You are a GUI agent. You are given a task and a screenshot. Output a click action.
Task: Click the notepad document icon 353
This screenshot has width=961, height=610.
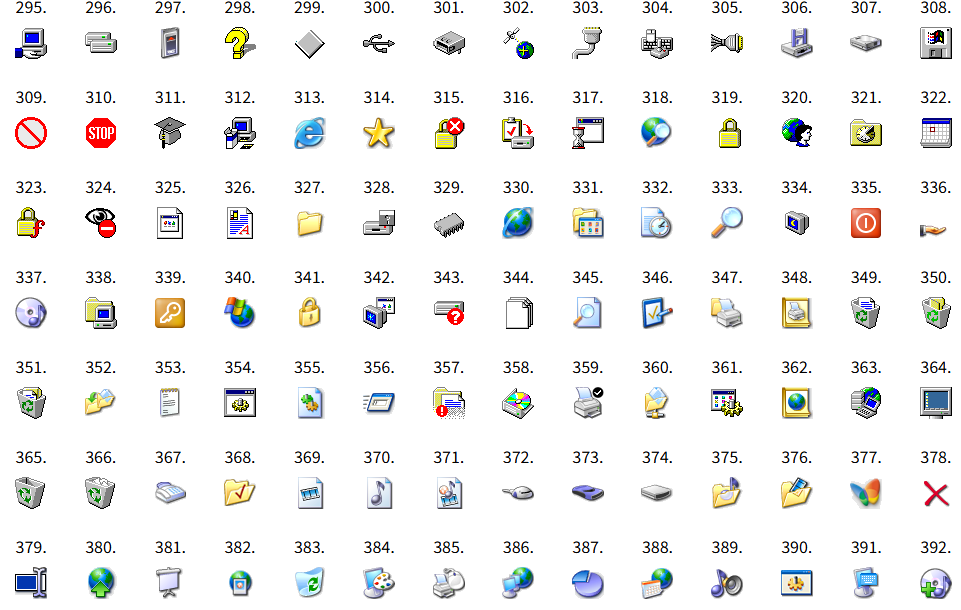click(x=170, y=403)
